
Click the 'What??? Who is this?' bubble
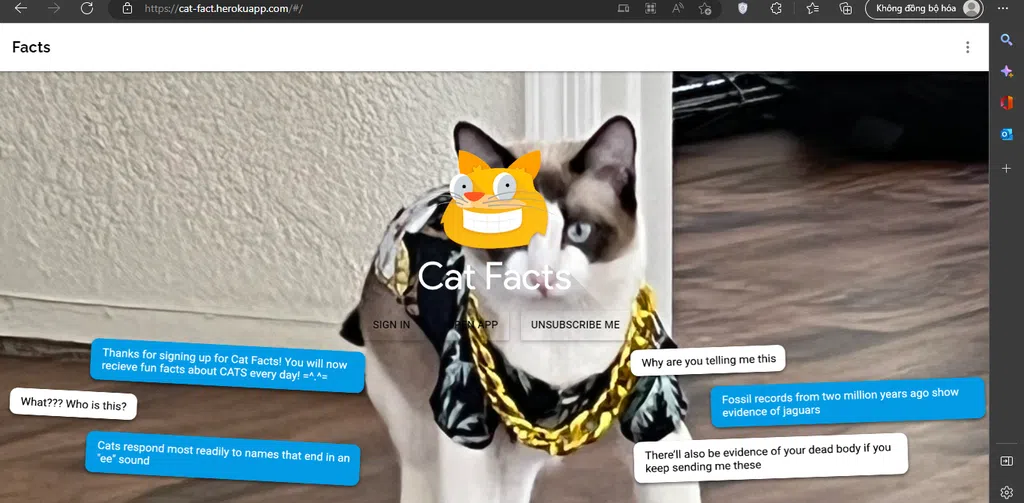tap(73, 404)
